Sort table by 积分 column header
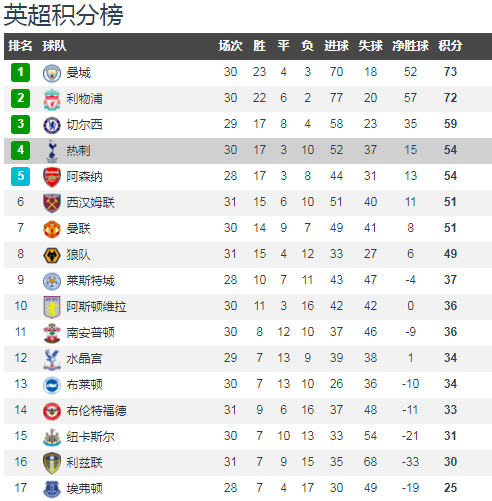 click(450, 46)
